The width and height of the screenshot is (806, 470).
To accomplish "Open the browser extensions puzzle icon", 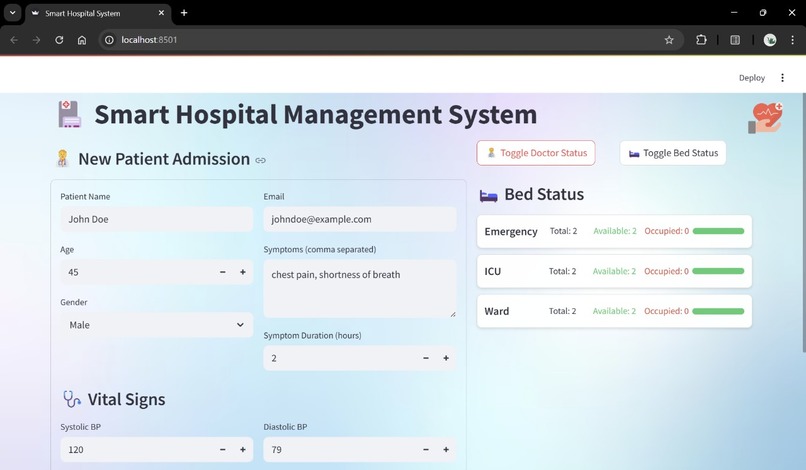I will tap(701, 40).
